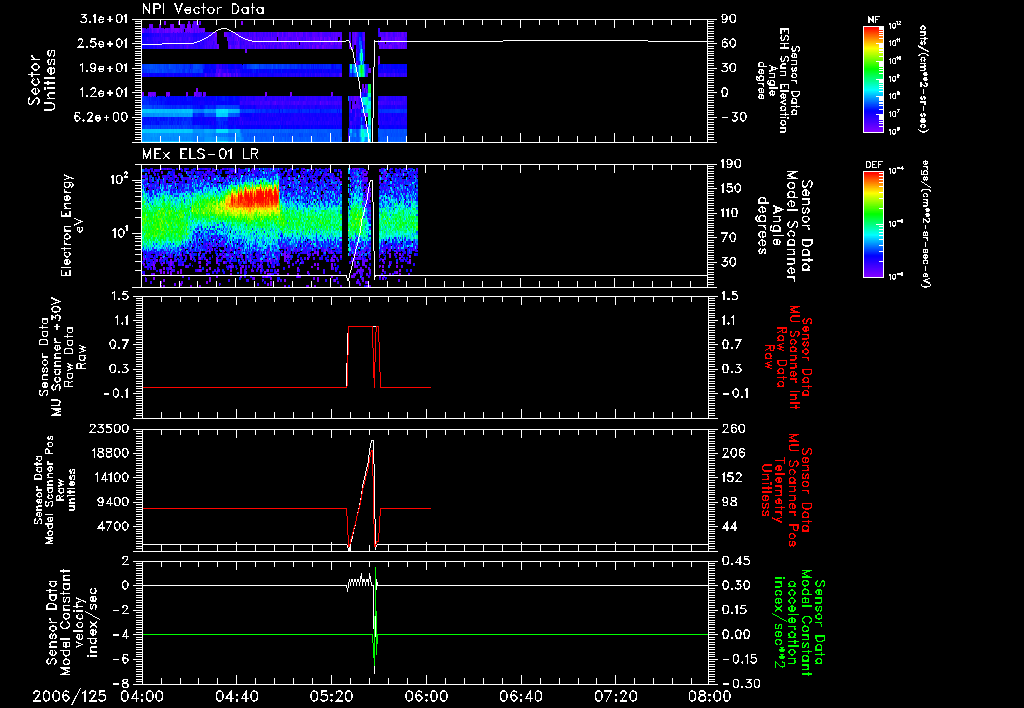Click the red high-flux region in ELS spectrogram

click(253, 198)
